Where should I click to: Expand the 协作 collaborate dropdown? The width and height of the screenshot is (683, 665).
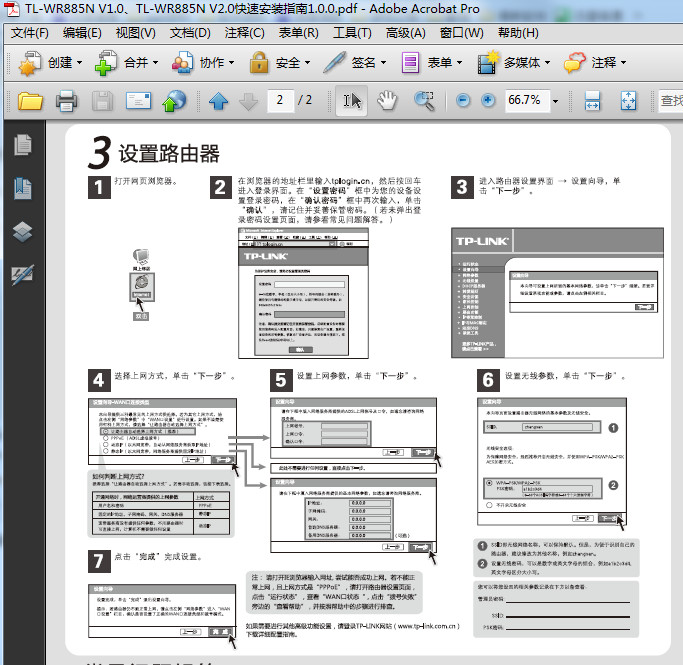click(231, 63)
